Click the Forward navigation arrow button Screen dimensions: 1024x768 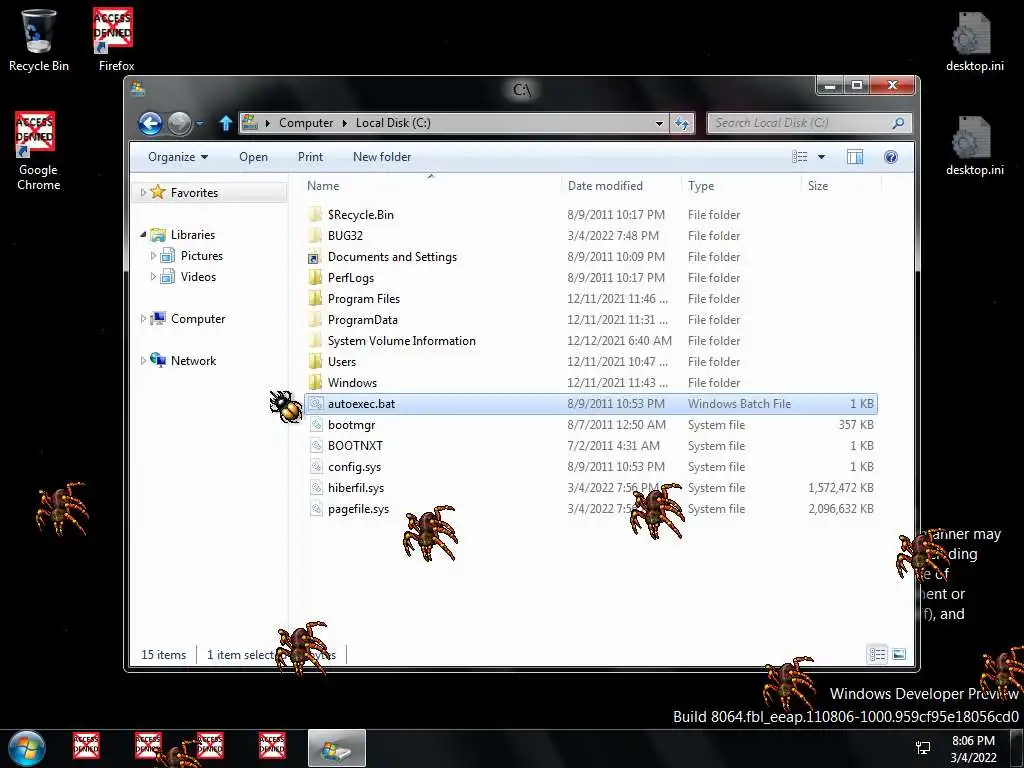(179, 123)
